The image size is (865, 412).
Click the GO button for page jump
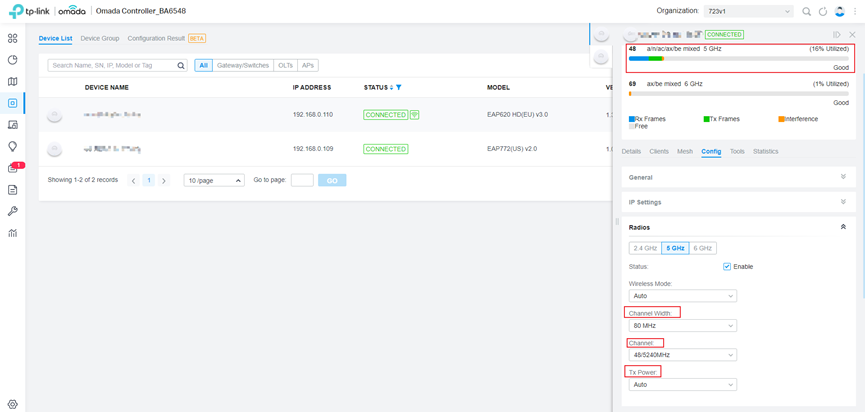332,181
